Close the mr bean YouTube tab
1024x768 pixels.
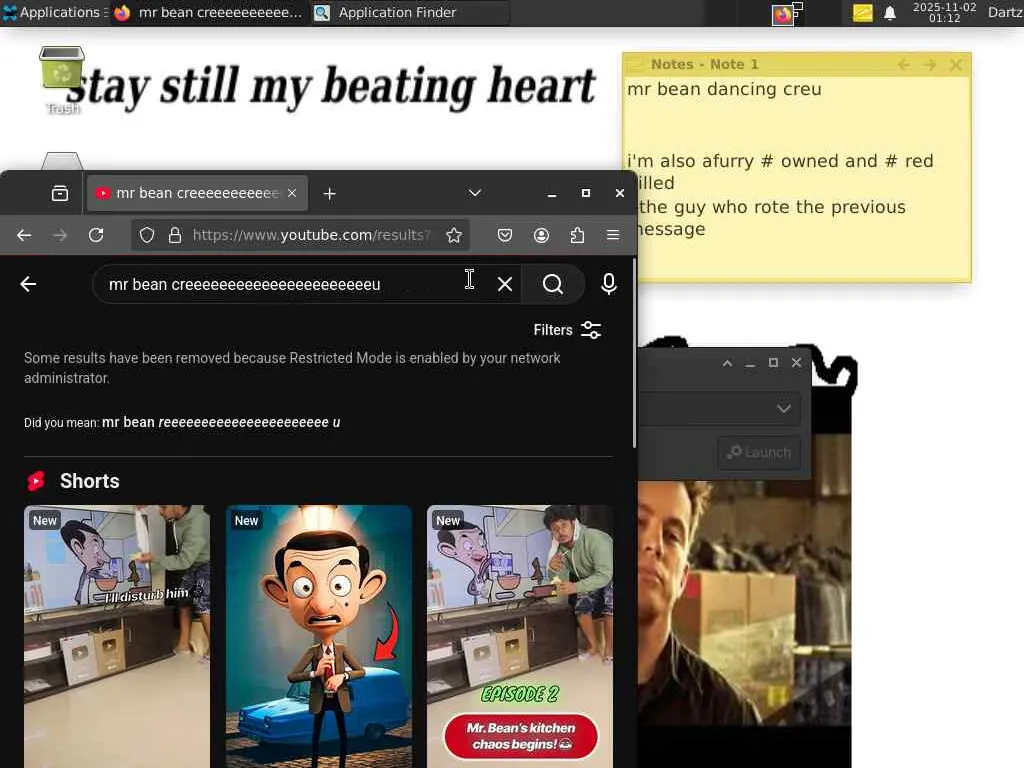[292, 193]
